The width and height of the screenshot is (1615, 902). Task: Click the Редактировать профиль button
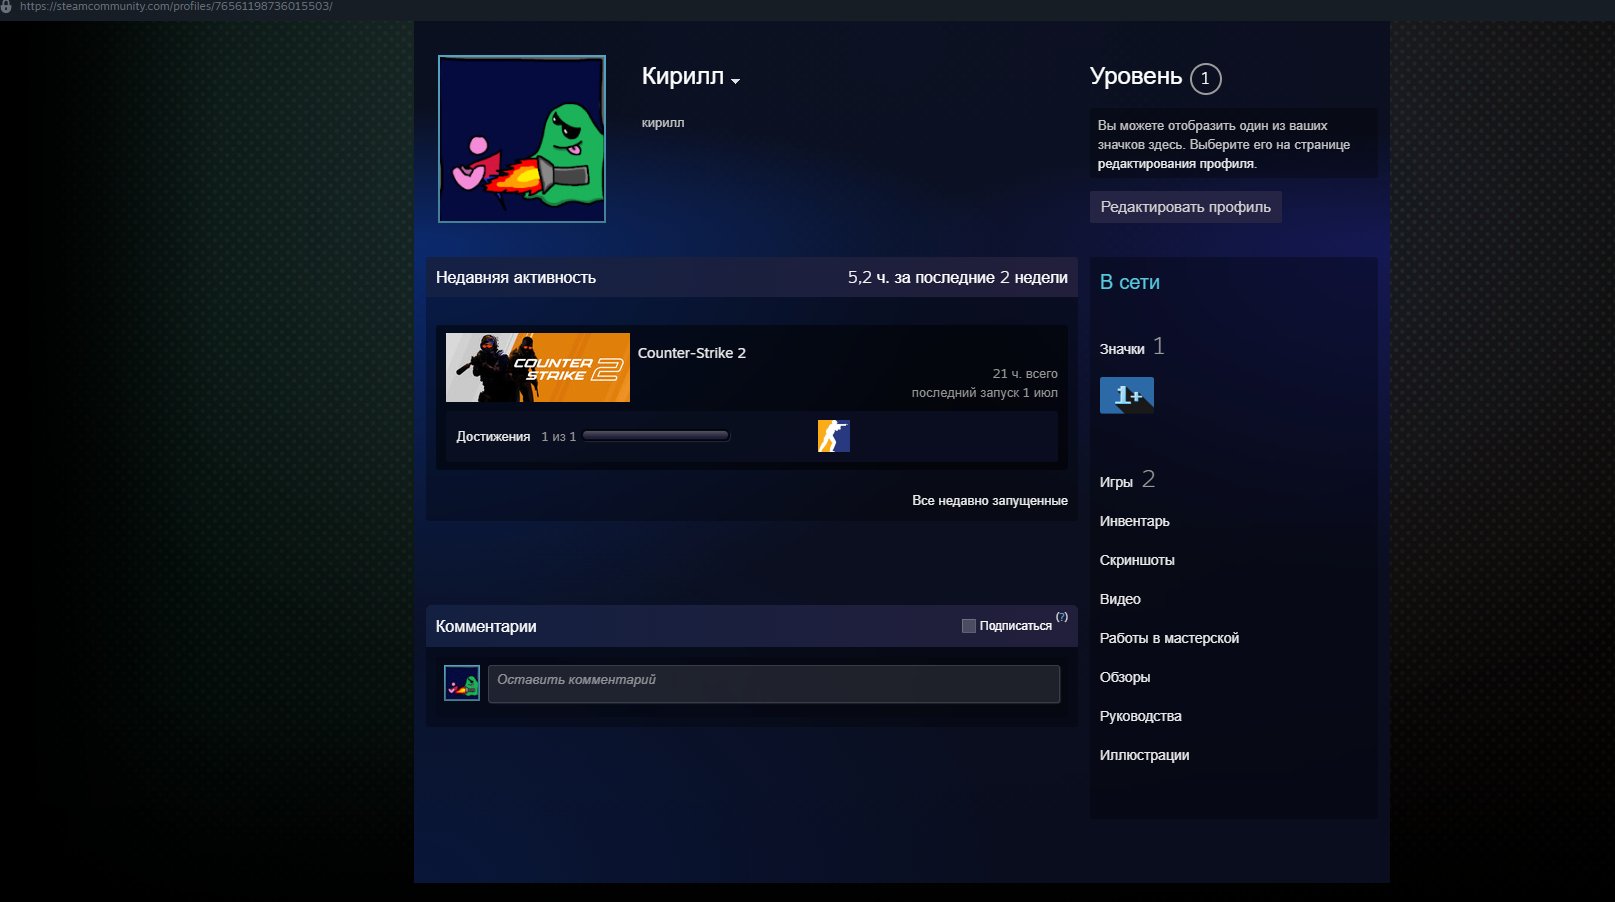1186,207
